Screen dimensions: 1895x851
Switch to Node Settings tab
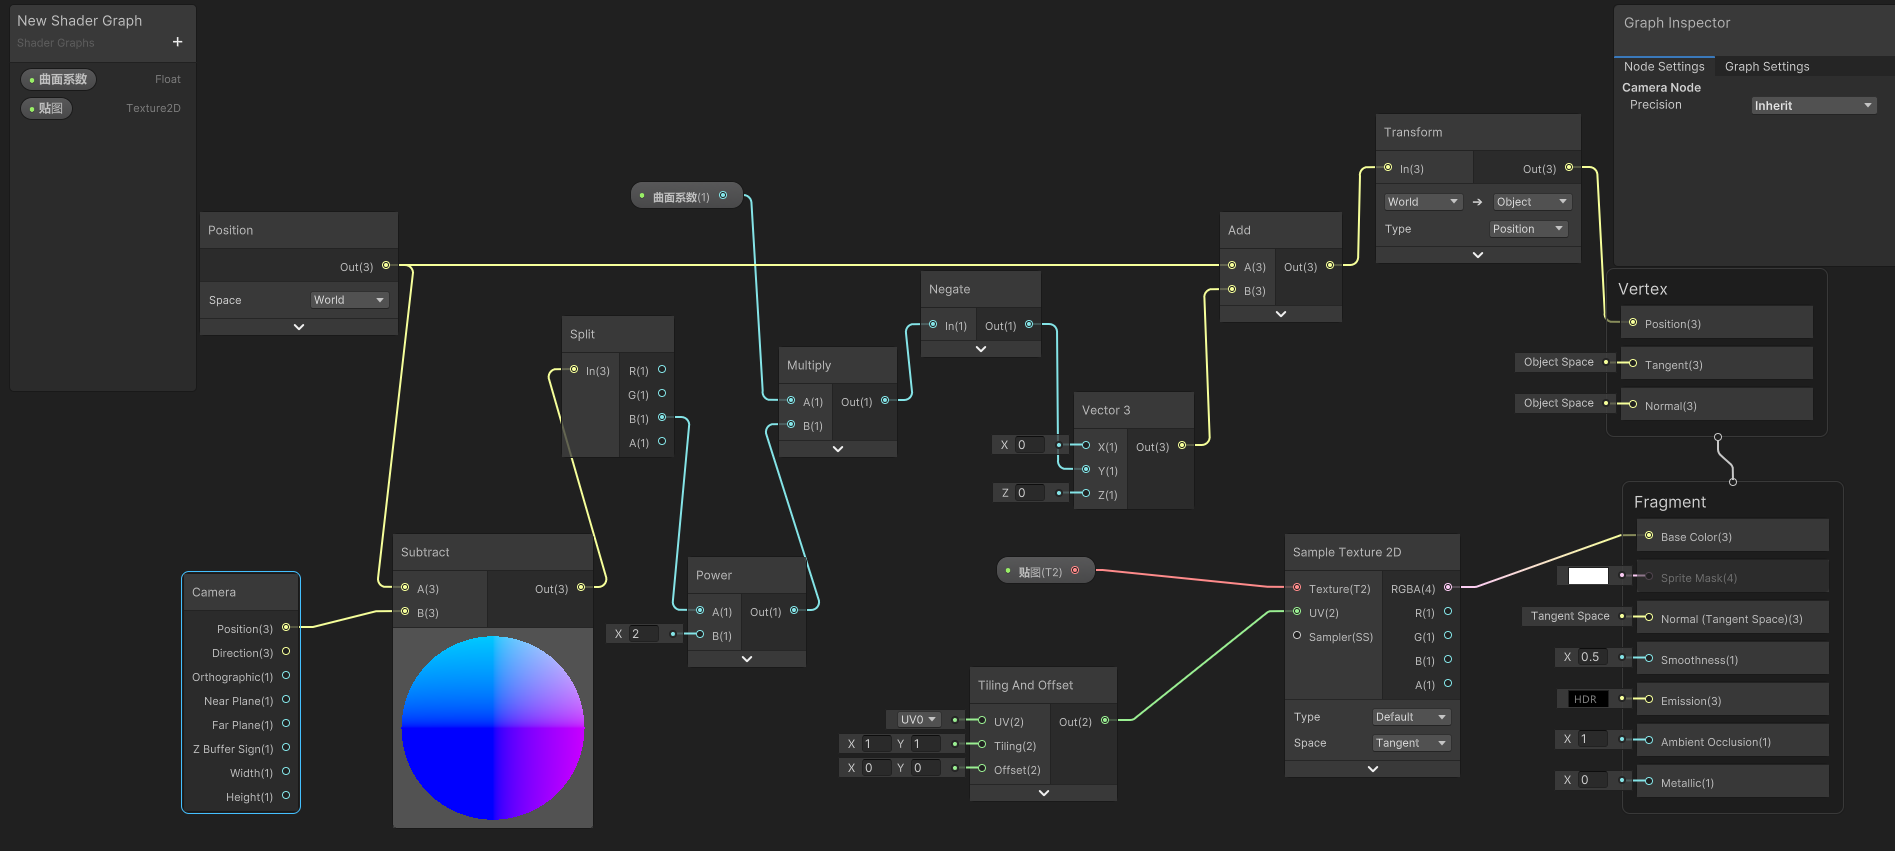tap(1664, 67)
